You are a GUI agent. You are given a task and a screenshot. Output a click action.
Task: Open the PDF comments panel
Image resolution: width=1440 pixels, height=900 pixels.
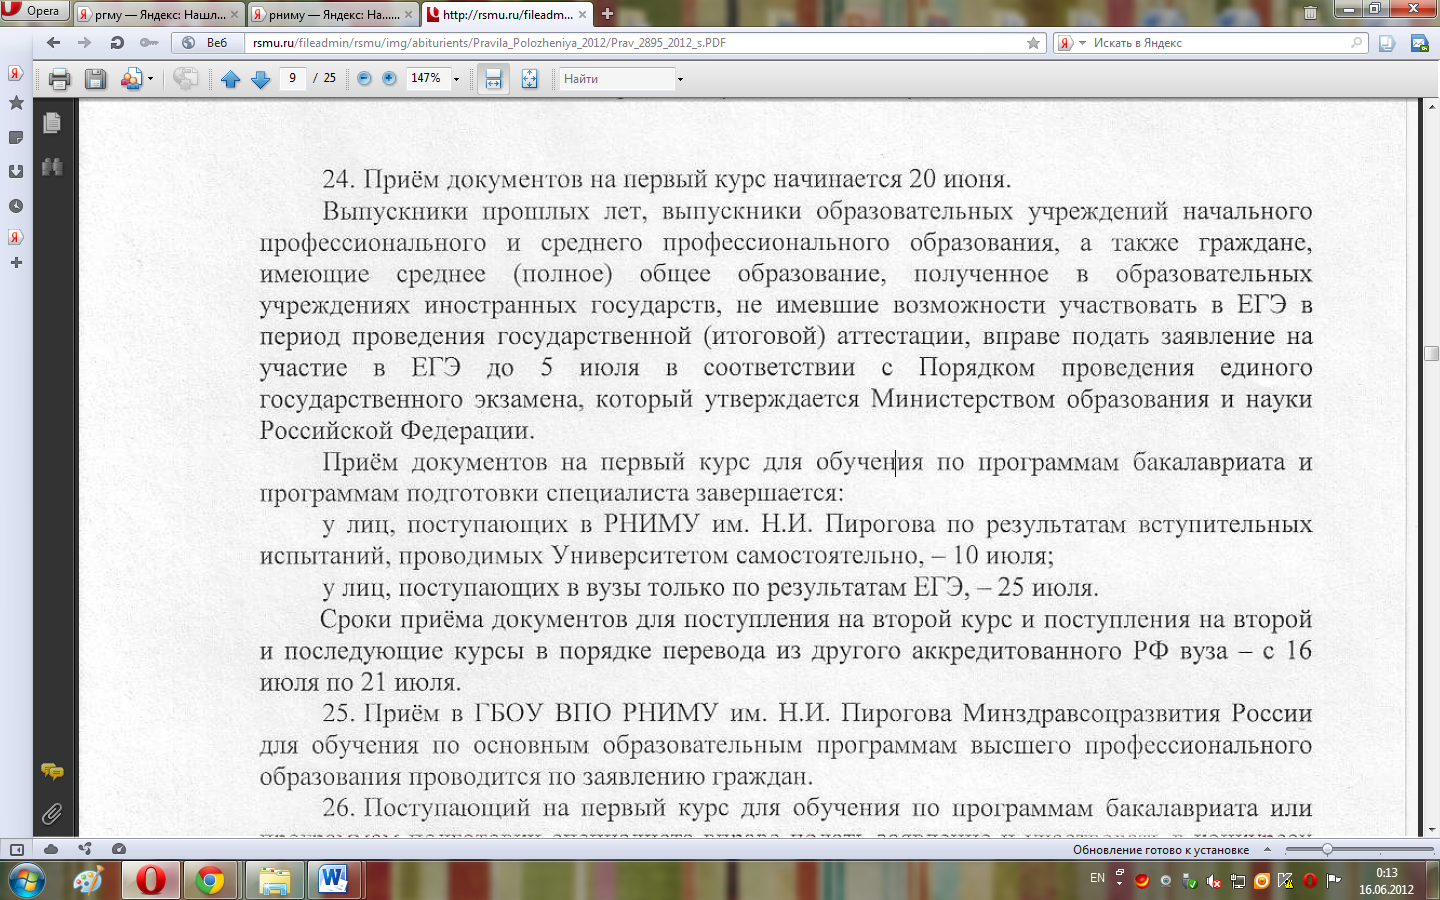pos(52,771)
